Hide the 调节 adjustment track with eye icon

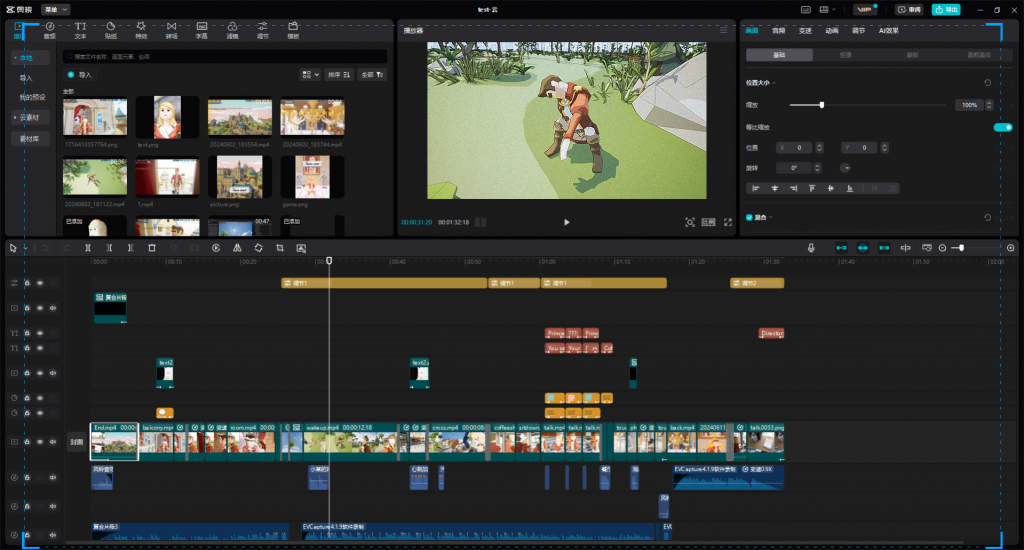click(40, 283)
